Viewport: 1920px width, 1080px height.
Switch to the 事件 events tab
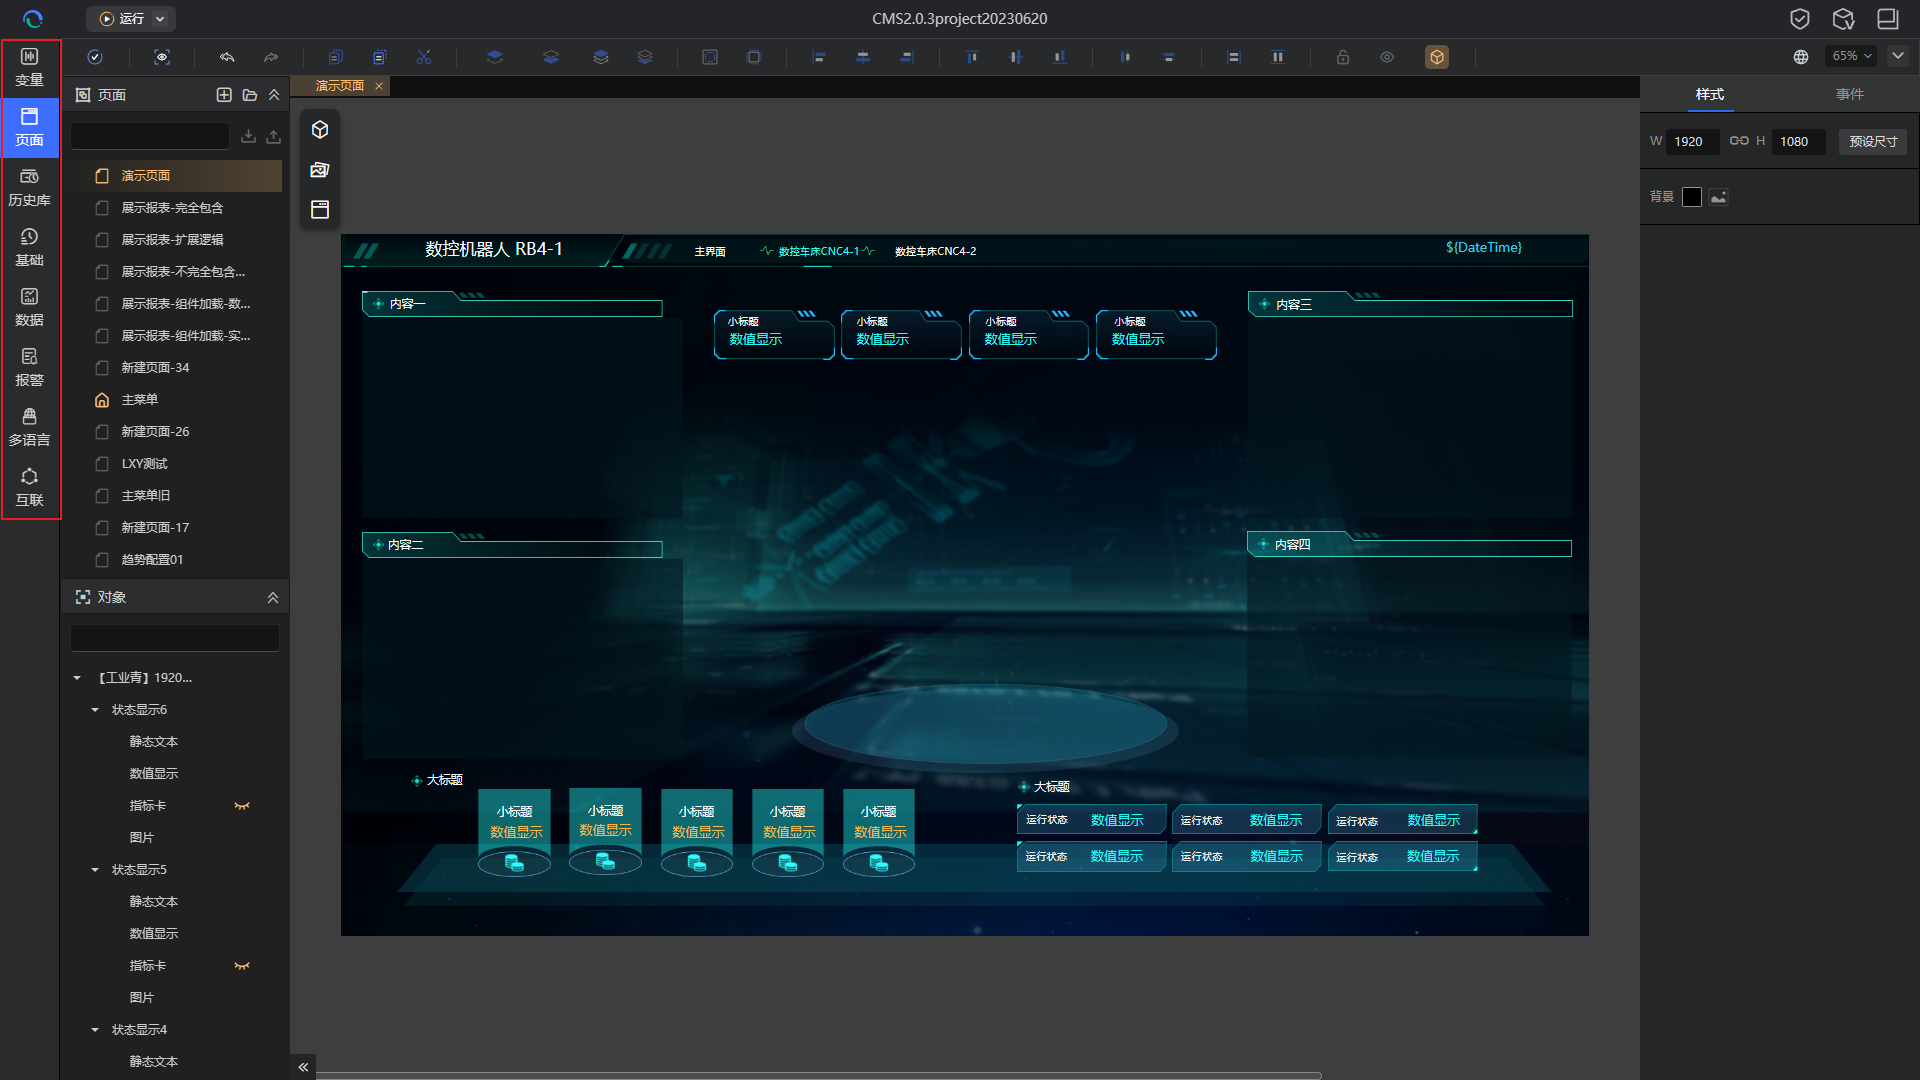pos(1850,94)
